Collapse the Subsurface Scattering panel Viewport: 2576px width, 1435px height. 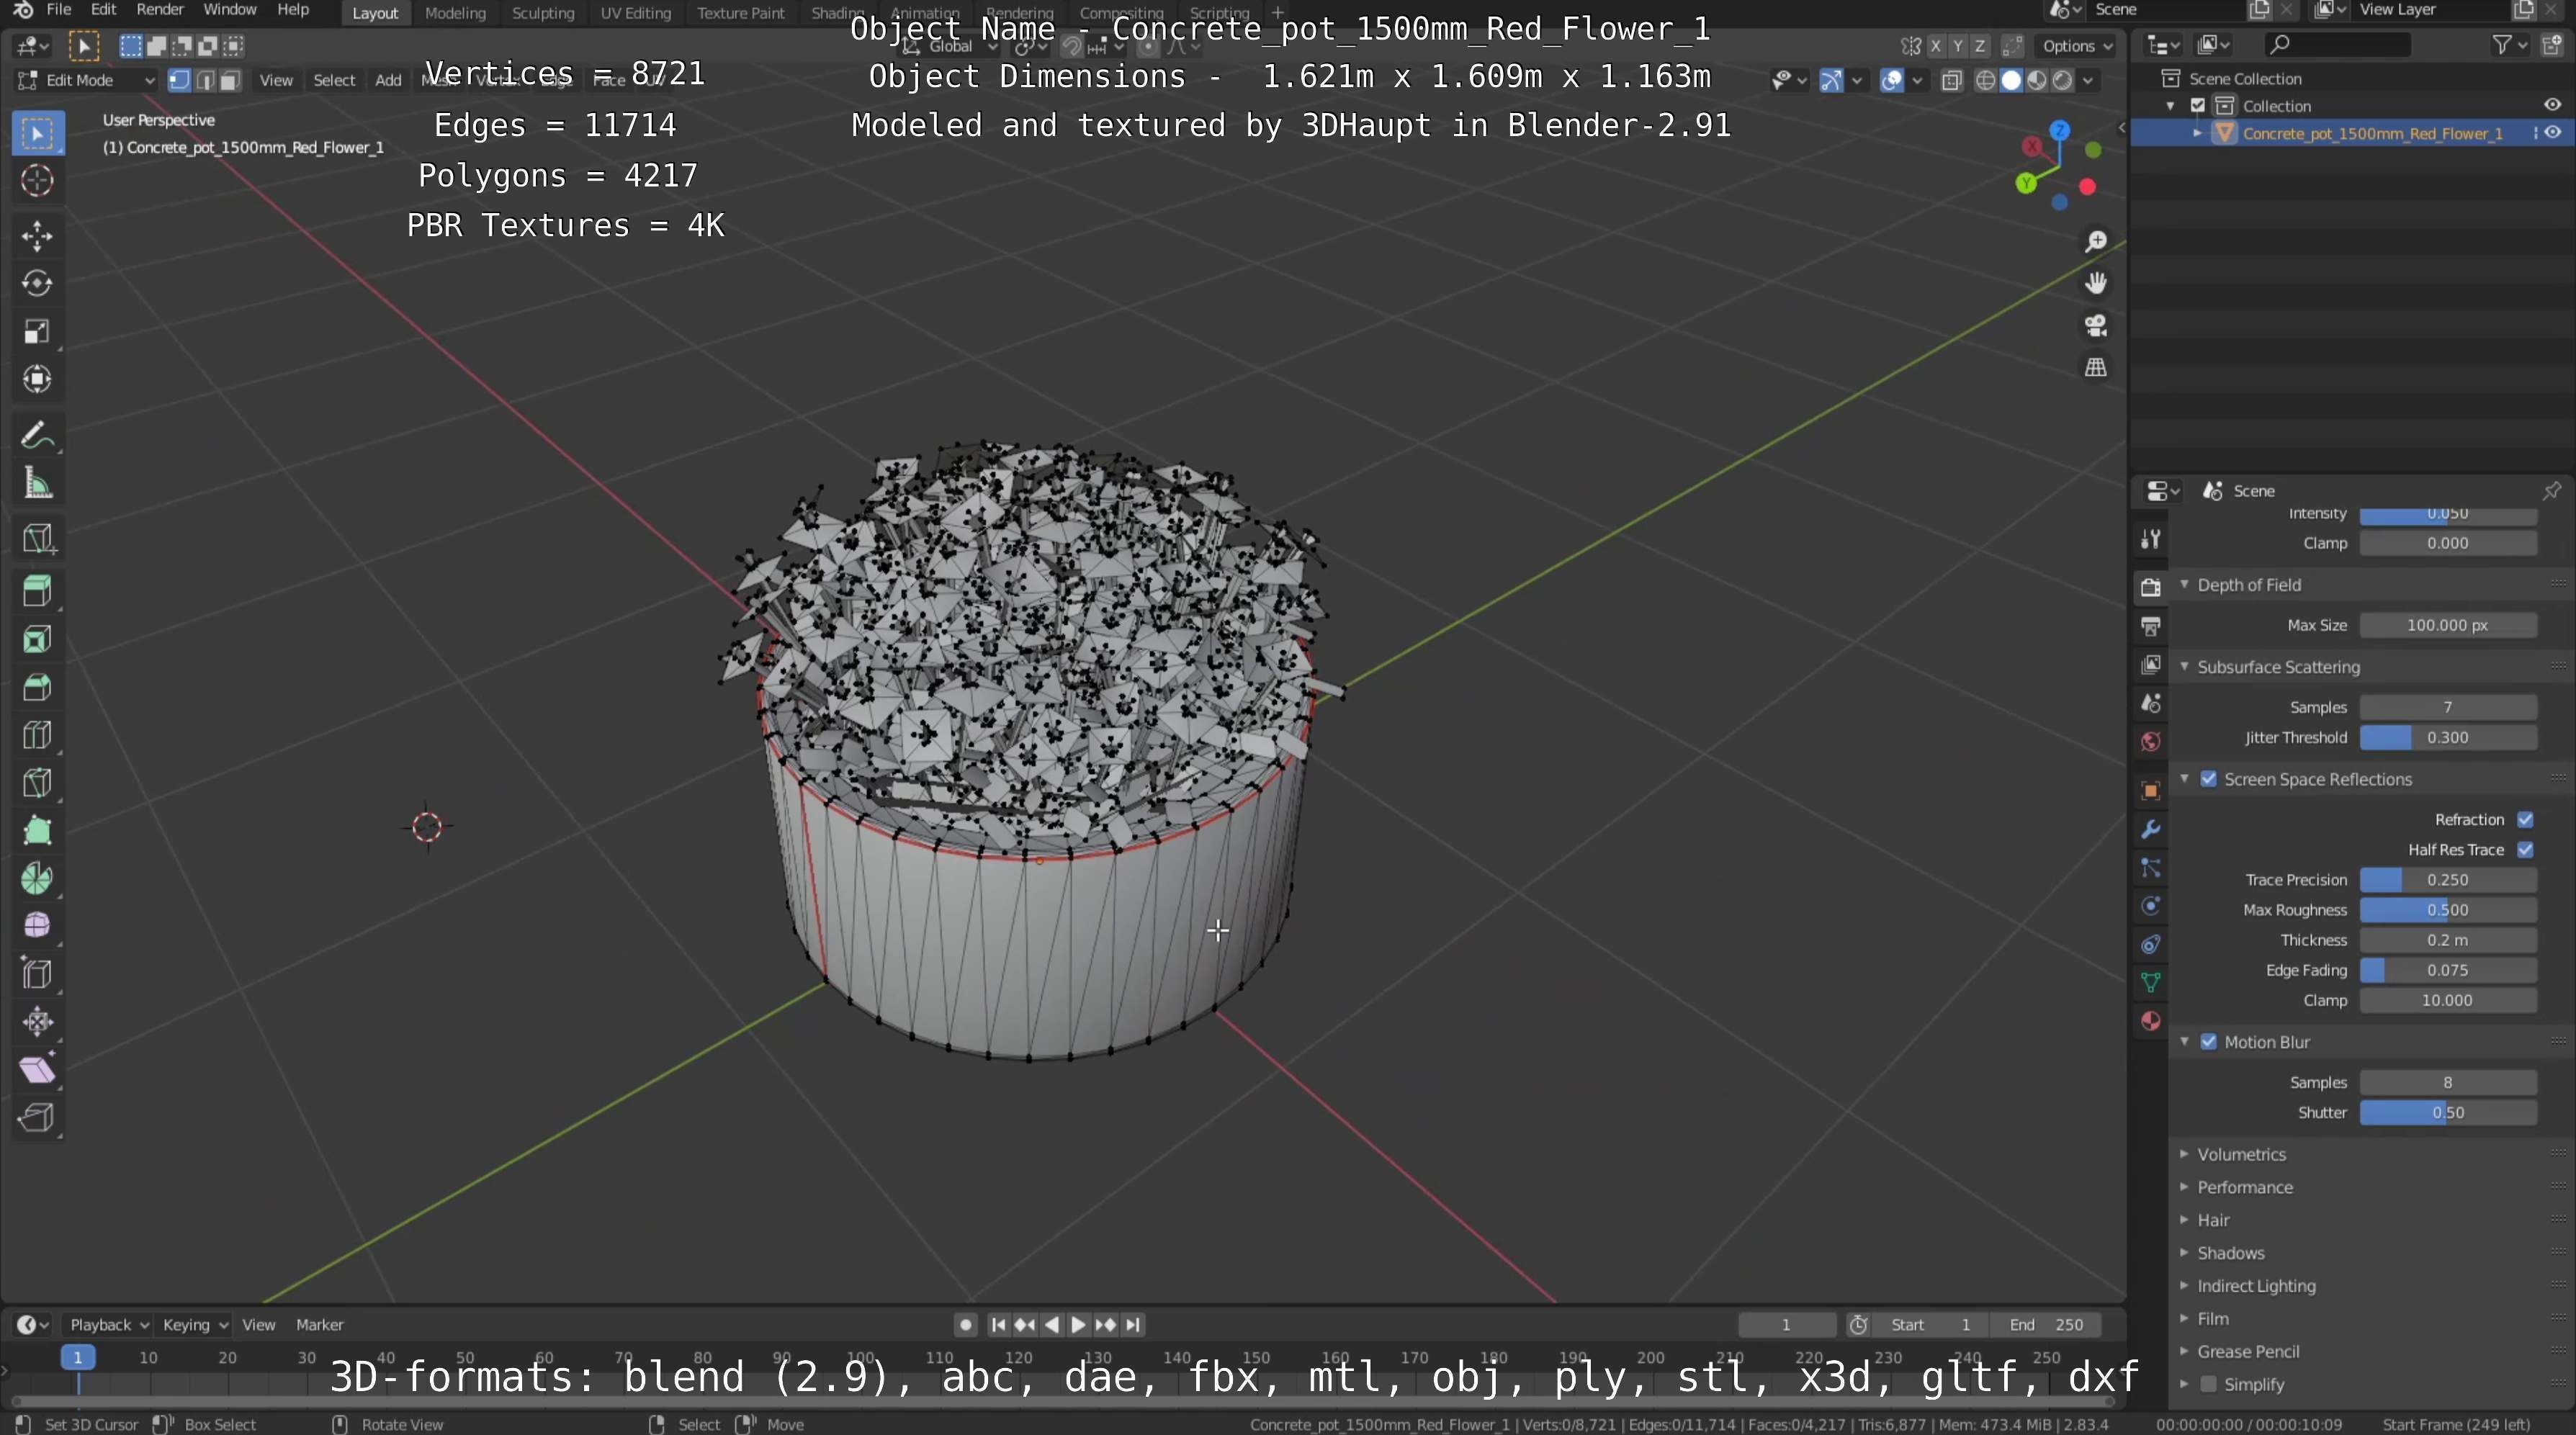tap(2277, 667)
